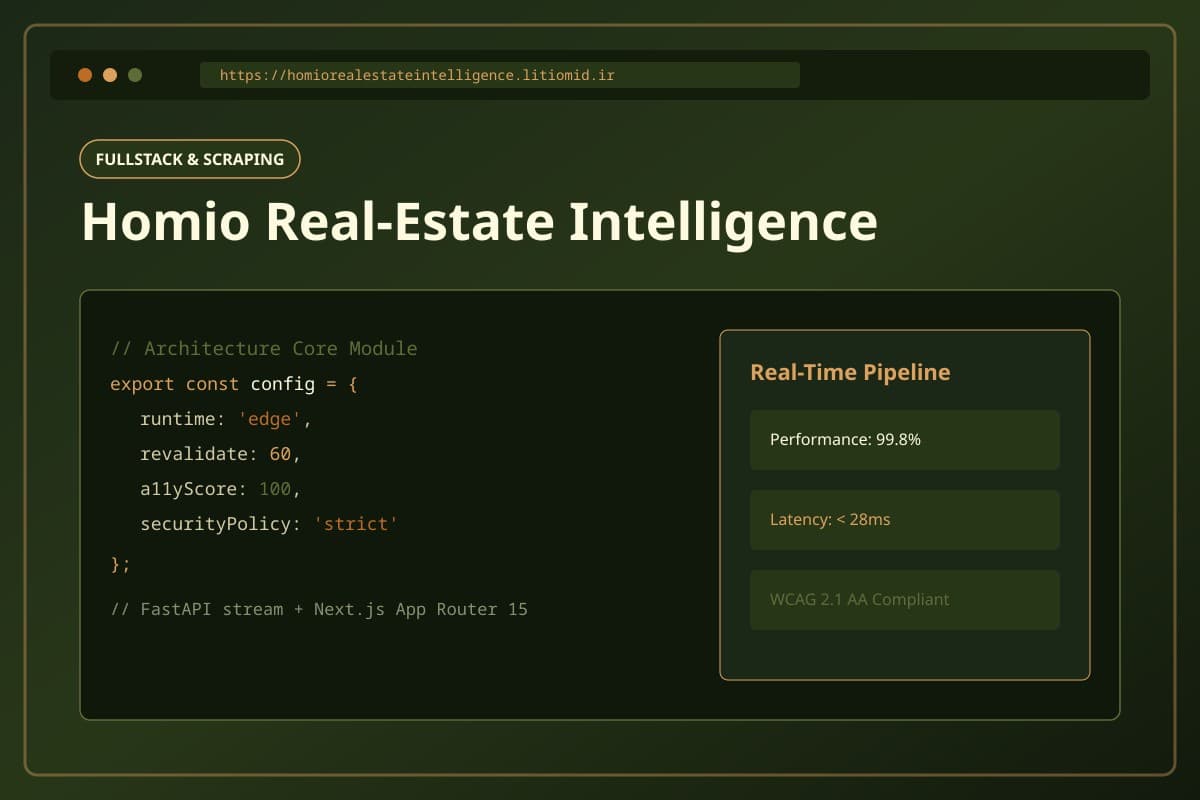The image size is (1200, 800).
Task: Select the WCAG 2.1 AA Compliant row
Action: (905, 600)
